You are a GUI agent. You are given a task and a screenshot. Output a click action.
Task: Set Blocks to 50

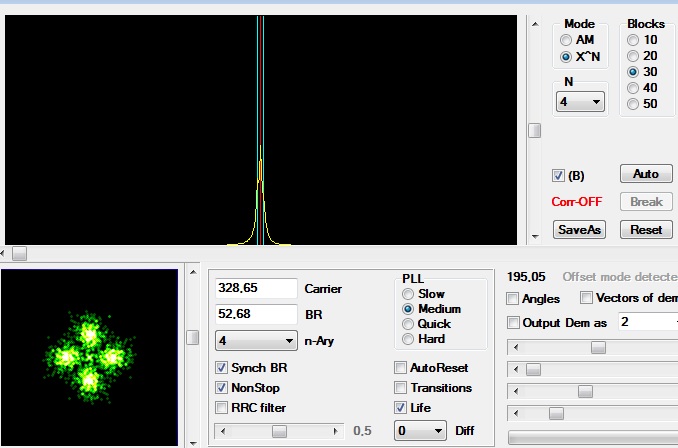(633, 104)
